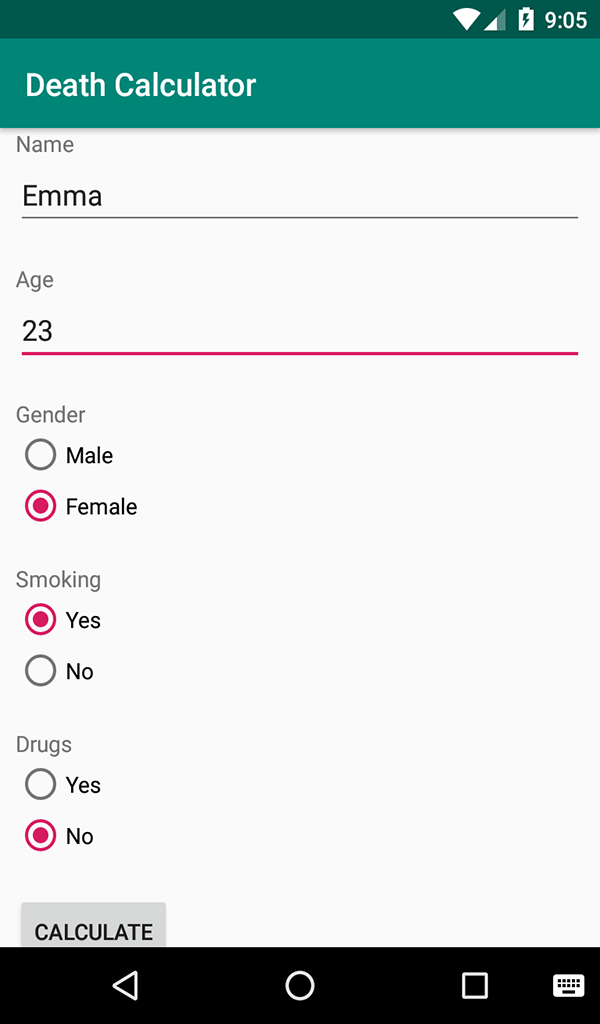Select the Female gender radio button
The width and height of the screenshot is (600, 1024).
tap(41, 506)
